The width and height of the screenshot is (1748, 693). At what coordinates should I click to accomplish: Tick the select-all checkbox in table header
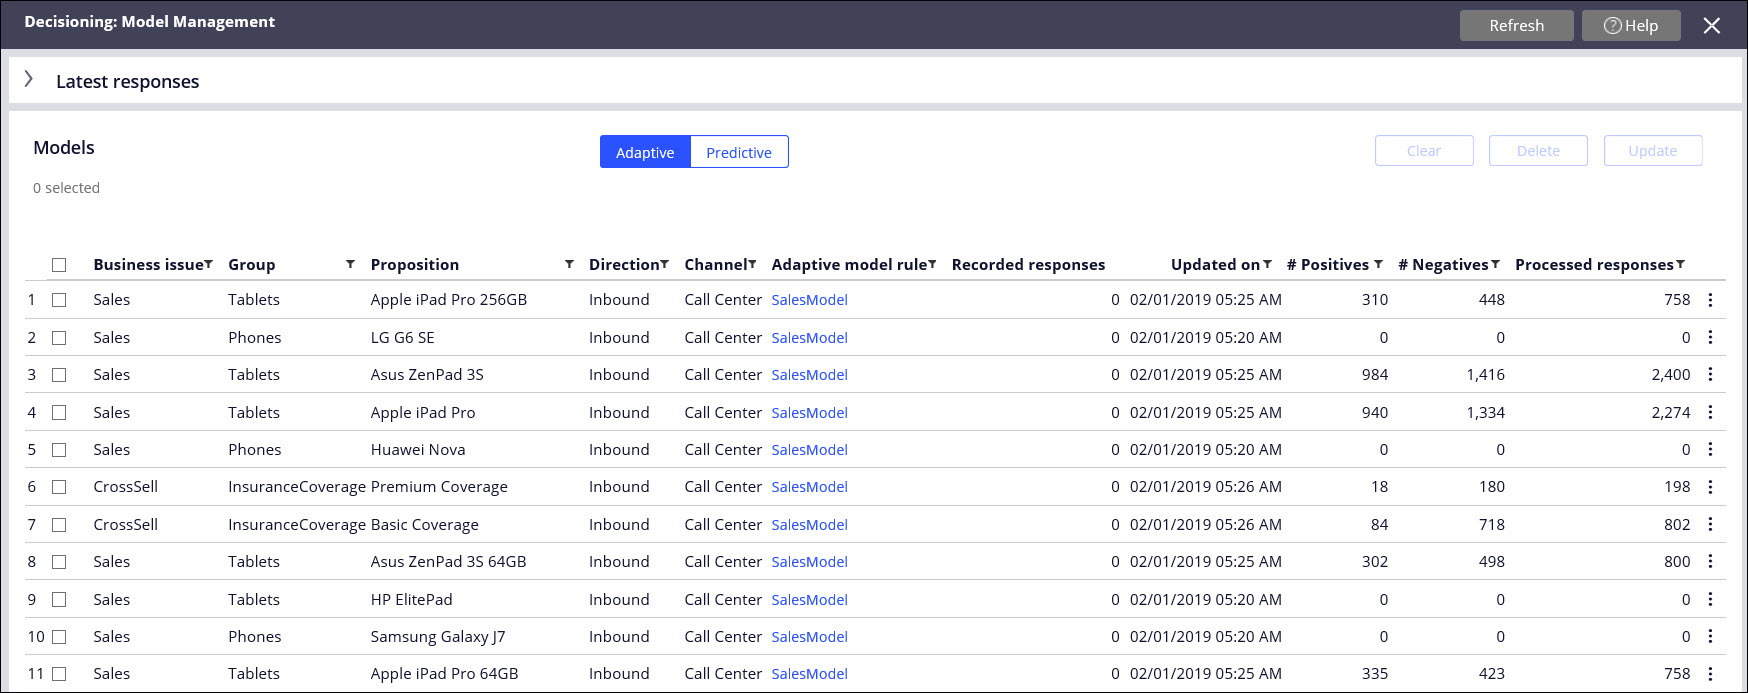[59, 265]
